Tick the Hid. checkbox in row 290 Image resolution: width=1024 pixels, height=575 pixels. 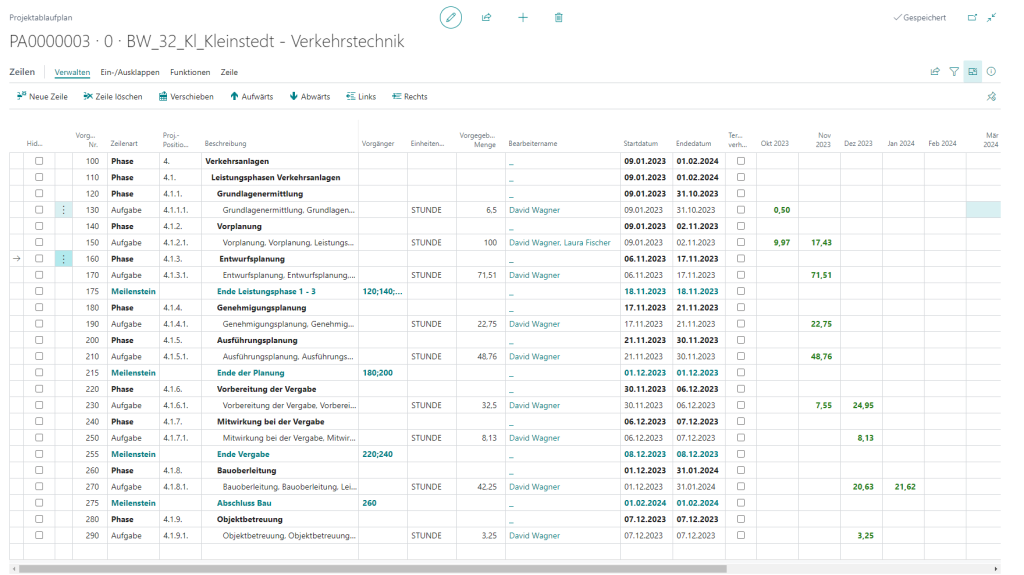point(39,535)
